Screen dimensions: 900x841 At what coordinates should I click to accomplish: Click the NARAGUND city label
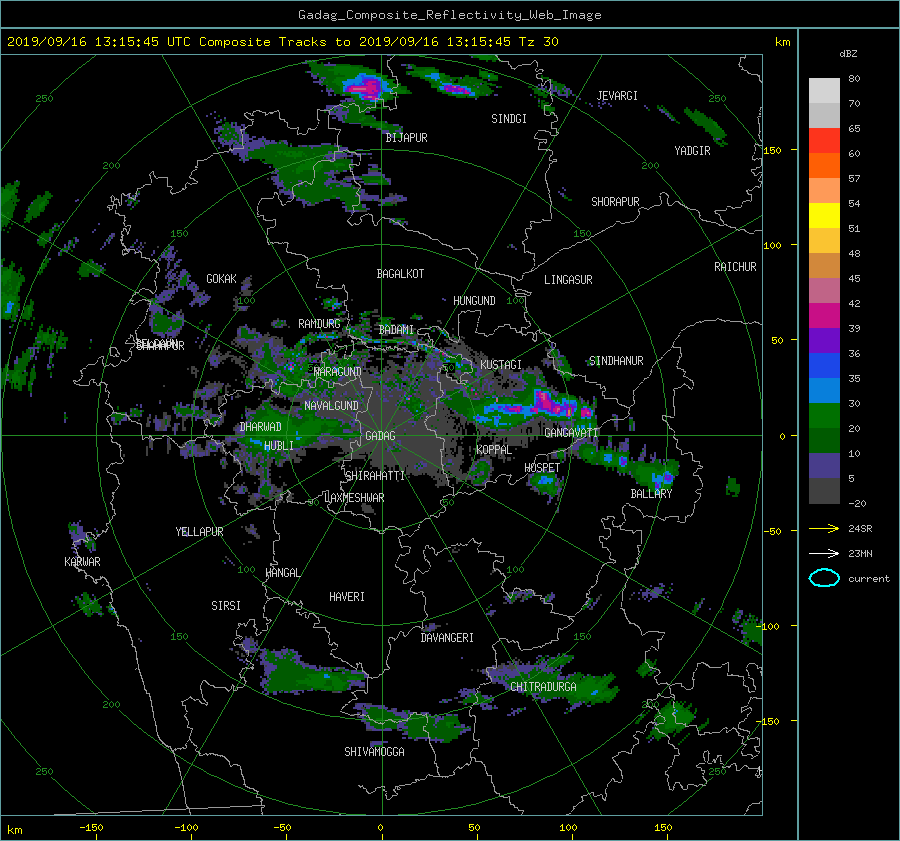coord(338,372)
